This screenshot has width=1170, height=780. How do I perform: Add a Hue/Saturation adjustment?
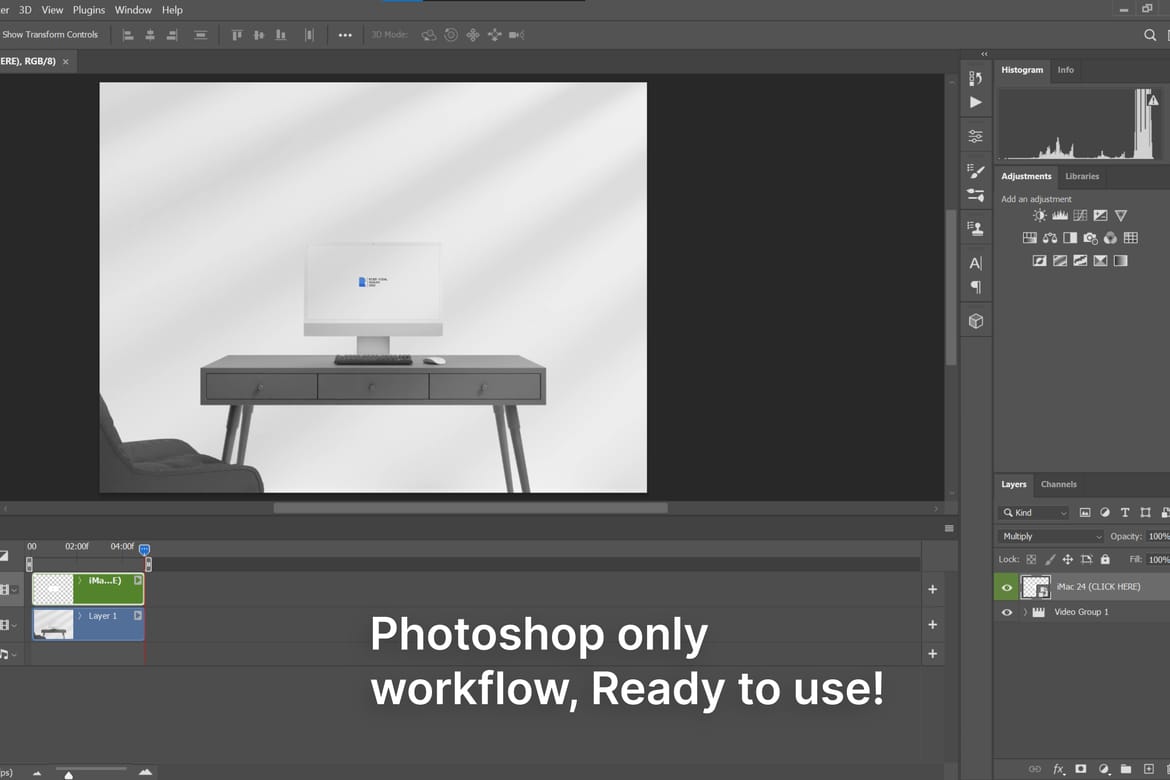point(1029,238)
